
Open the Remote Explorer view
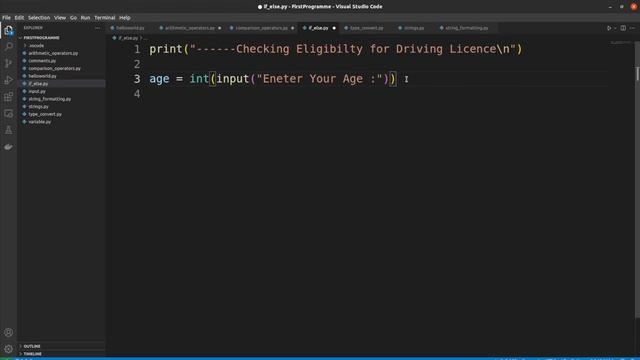tap(8, 113)
